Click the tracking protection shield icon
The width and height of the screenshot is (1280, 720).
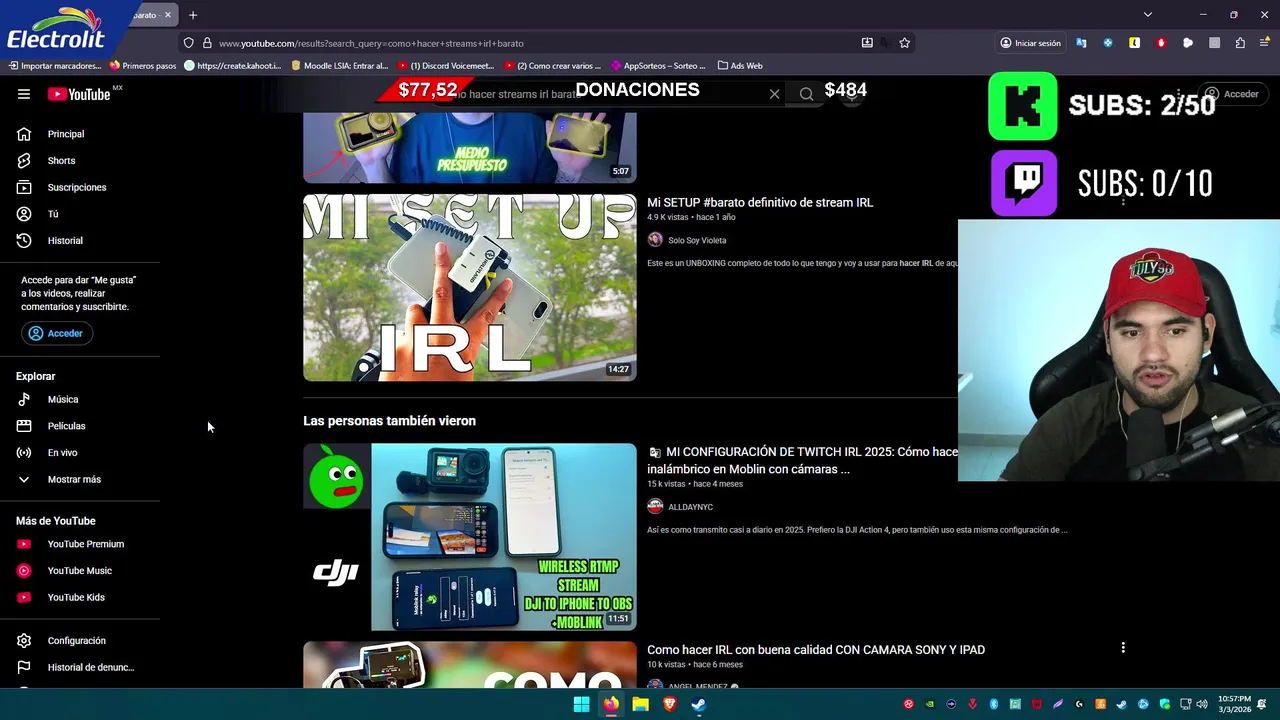(x=188, y=43)
